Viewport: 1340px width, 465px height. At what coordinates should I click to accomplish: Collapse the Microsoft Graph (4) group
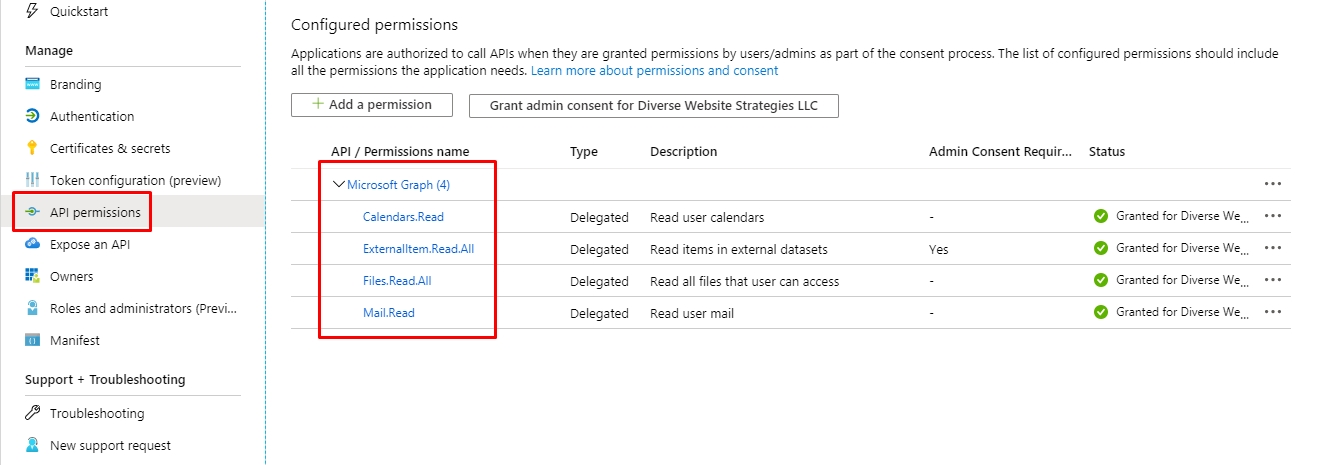[339, 185]
